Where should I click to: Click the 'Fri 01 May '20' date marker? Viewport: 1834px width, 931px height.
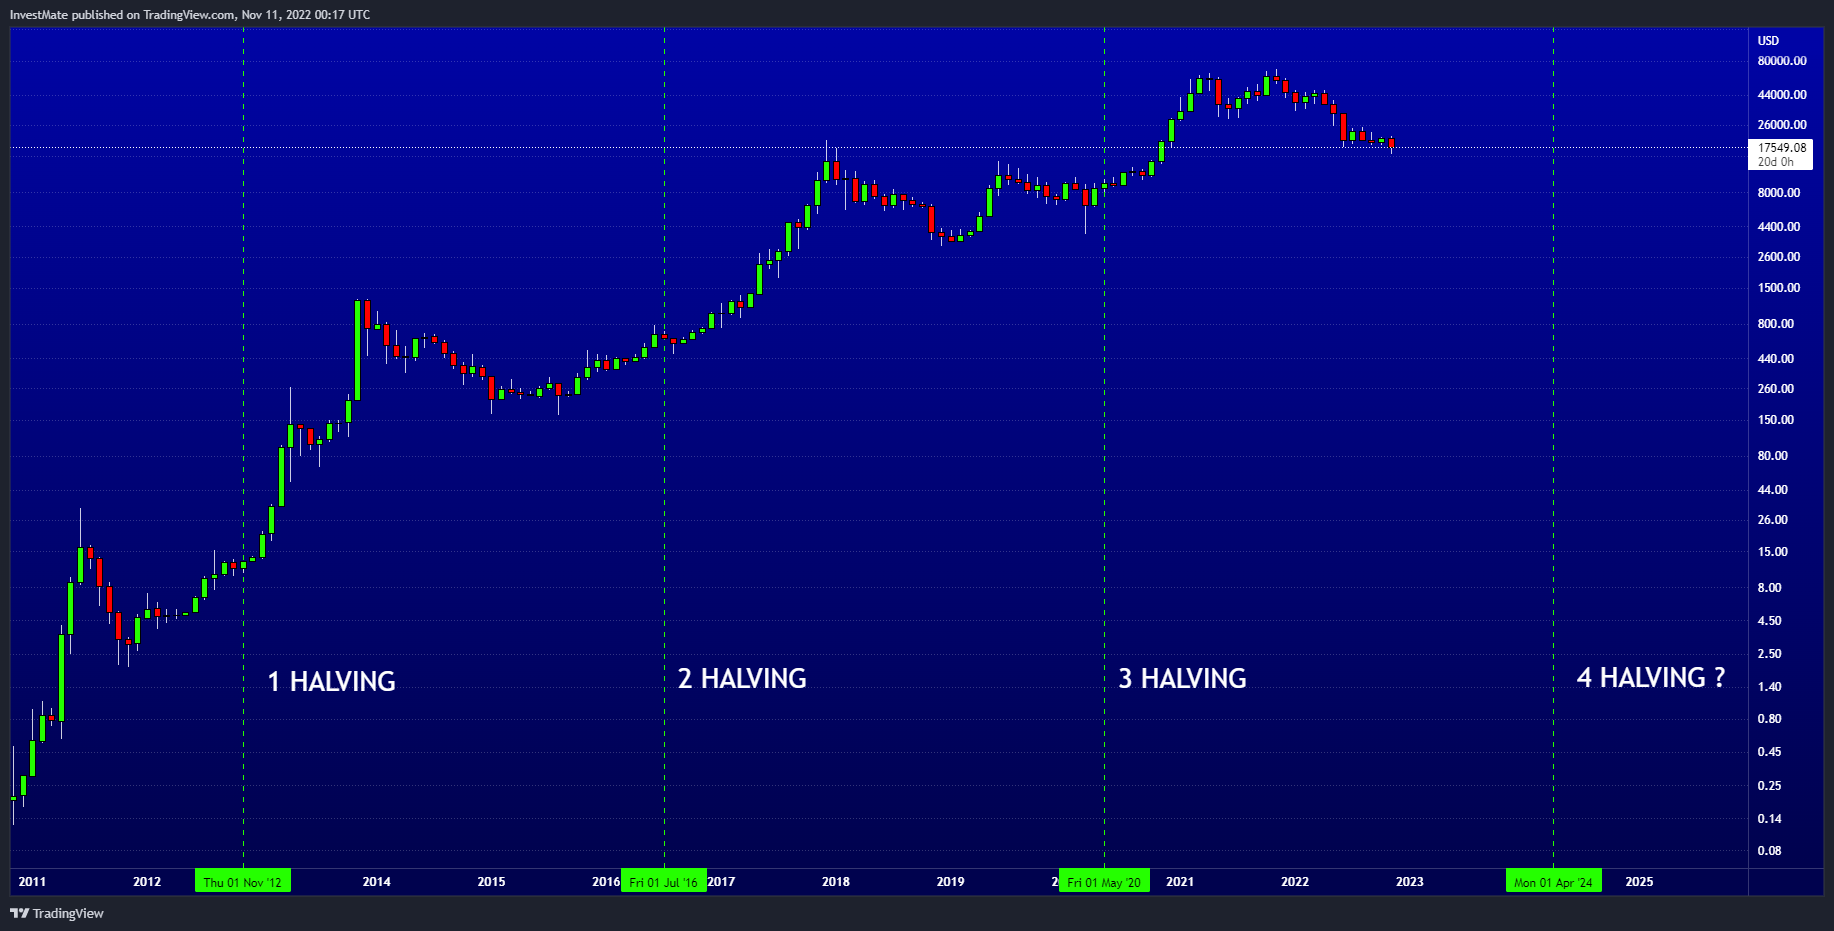click(1104, 881)
